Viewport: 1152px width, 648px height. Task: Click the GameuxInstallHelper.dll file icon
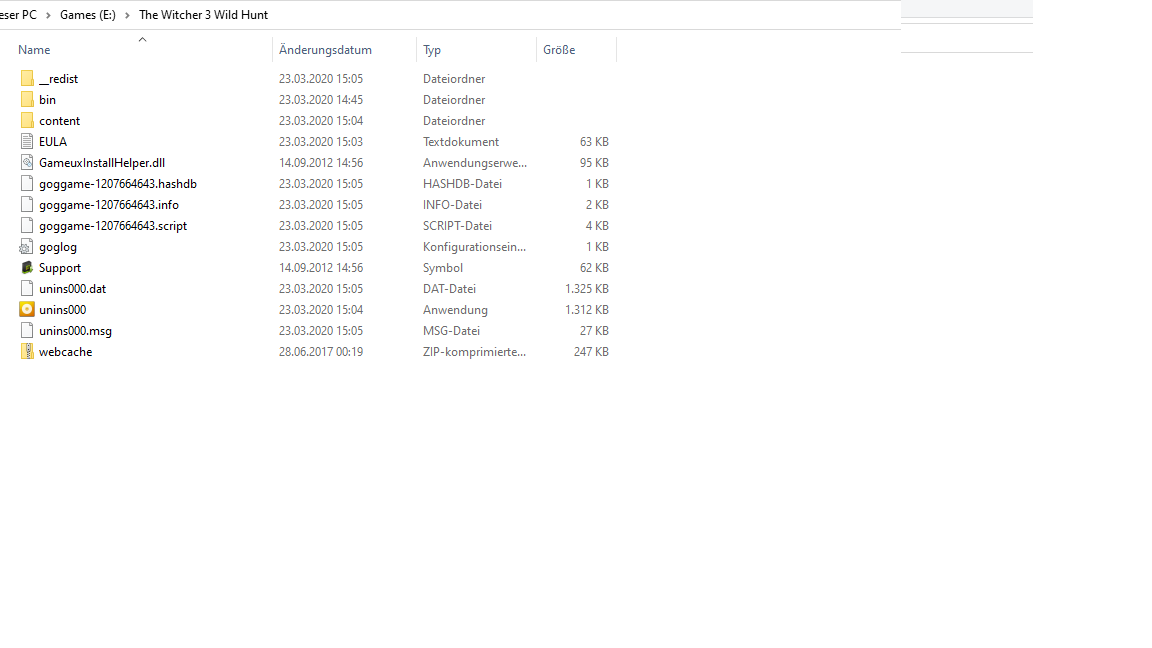(x=27, y=163)
